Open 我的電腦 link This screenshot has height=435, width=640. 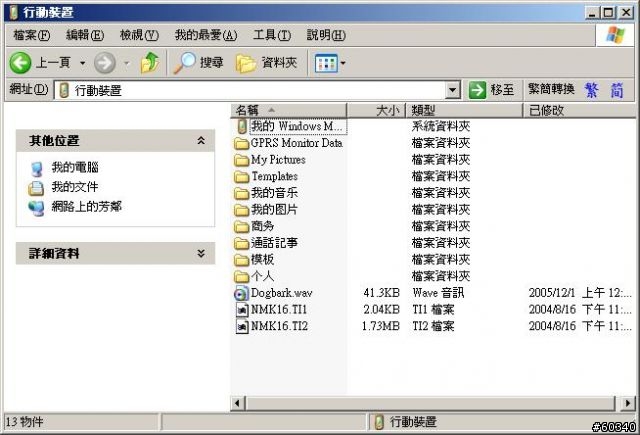pyautogui.click(x=75, y=167)
